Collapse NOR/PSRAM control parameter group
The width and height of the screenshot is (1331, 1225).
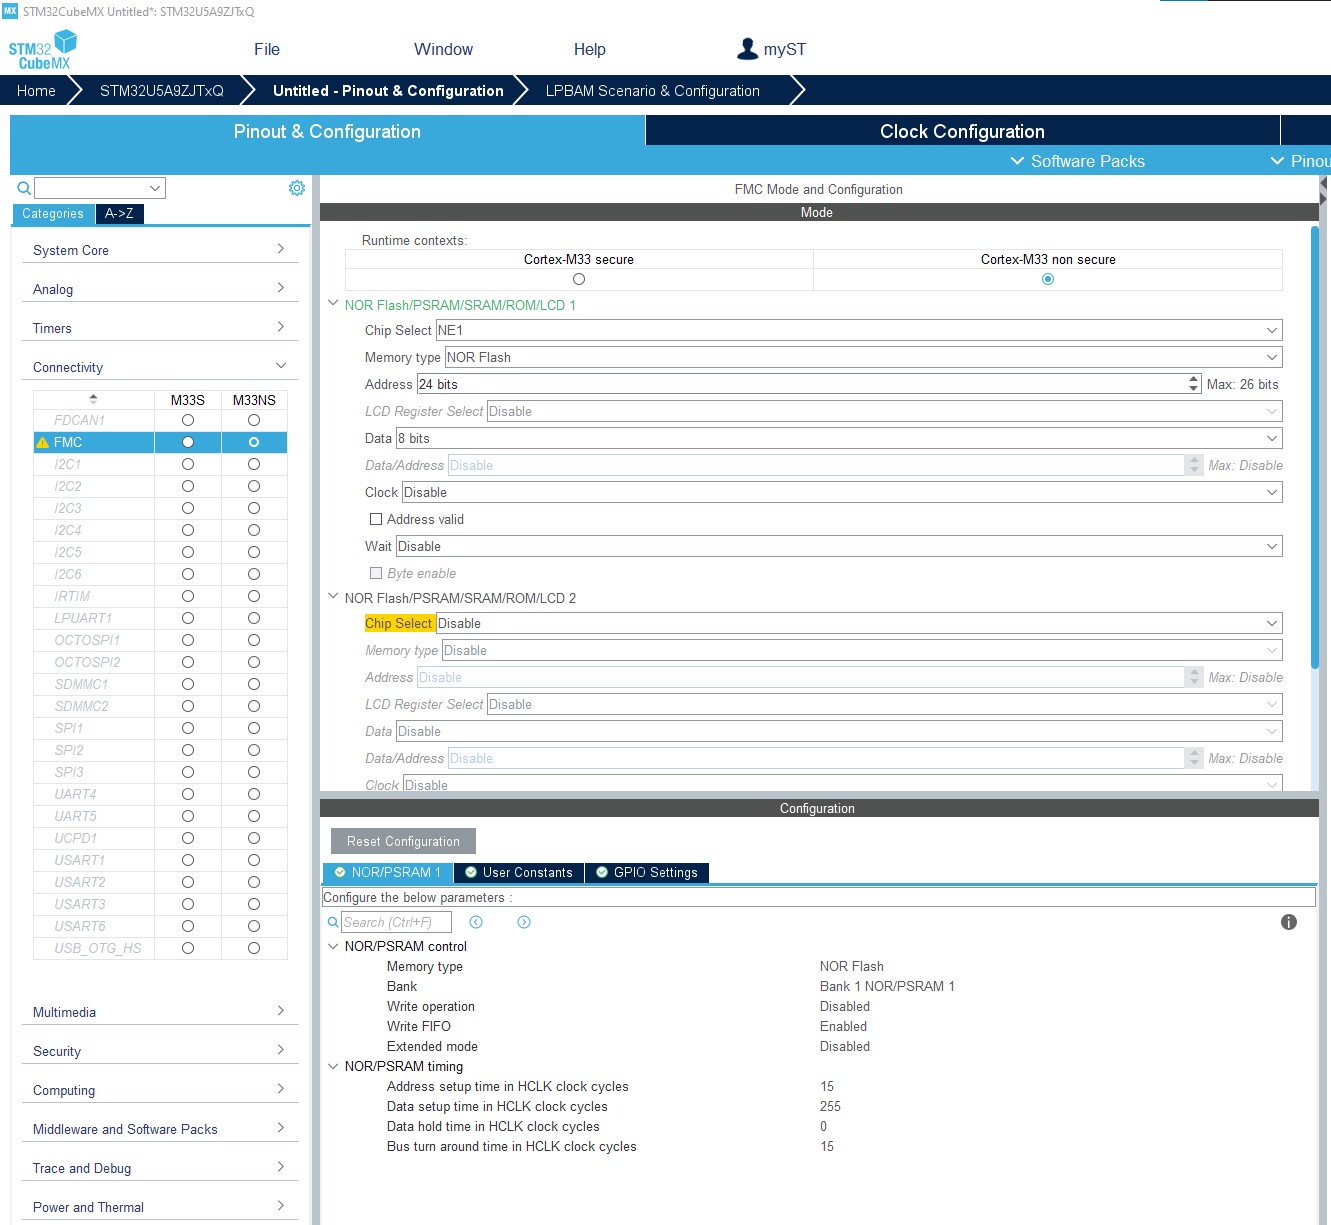pos(333,946)
